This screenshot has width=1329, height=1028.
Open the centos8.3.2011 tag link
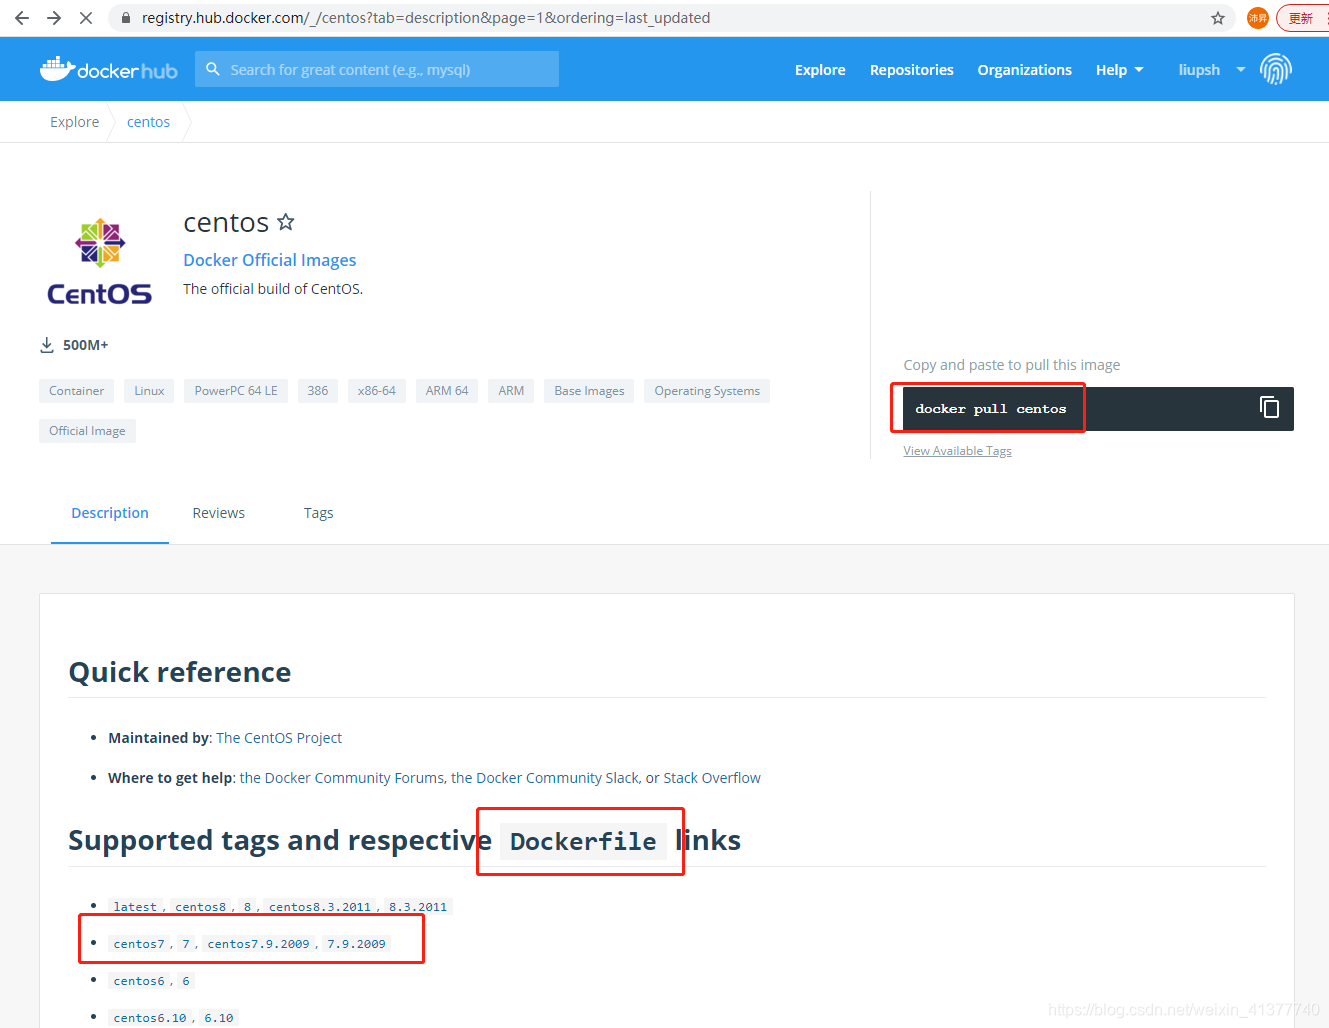click(320, 907)
